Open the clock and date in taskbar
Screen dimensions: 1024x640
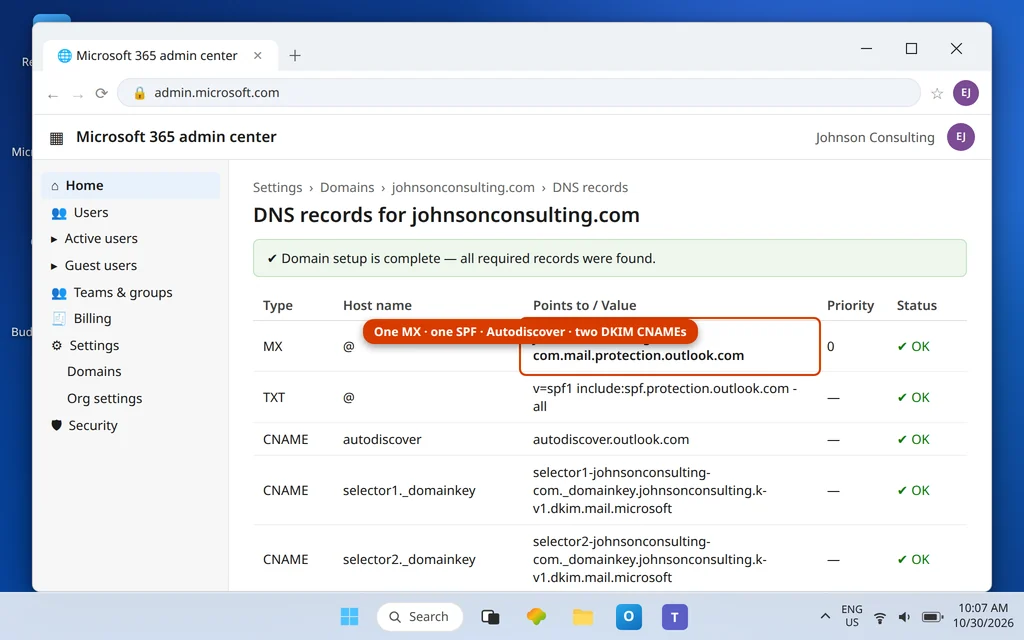coord(983,616)
